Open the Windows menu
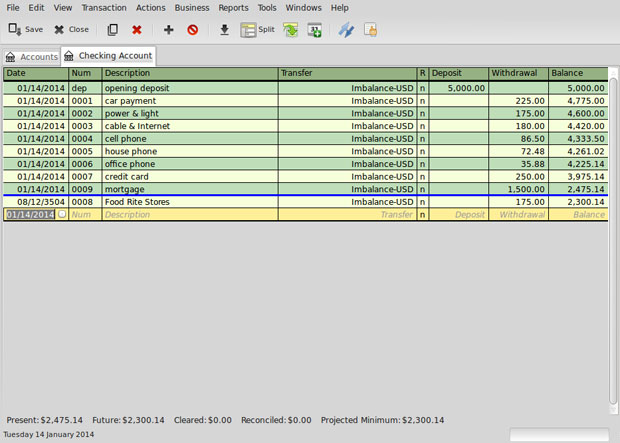620x443 pixels. 303,8
